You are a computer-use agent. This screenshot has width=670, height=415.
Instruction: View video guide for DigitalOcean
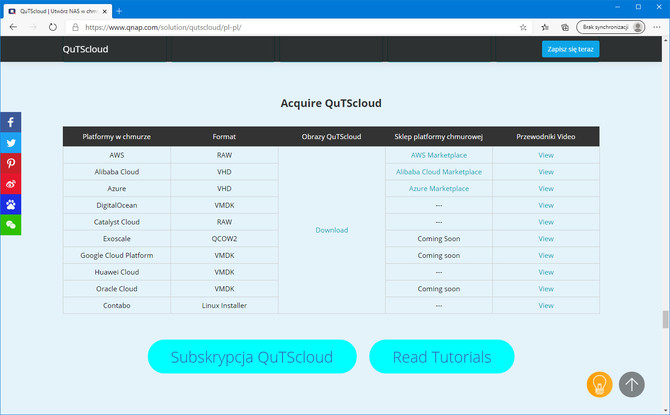click(546, 205)
